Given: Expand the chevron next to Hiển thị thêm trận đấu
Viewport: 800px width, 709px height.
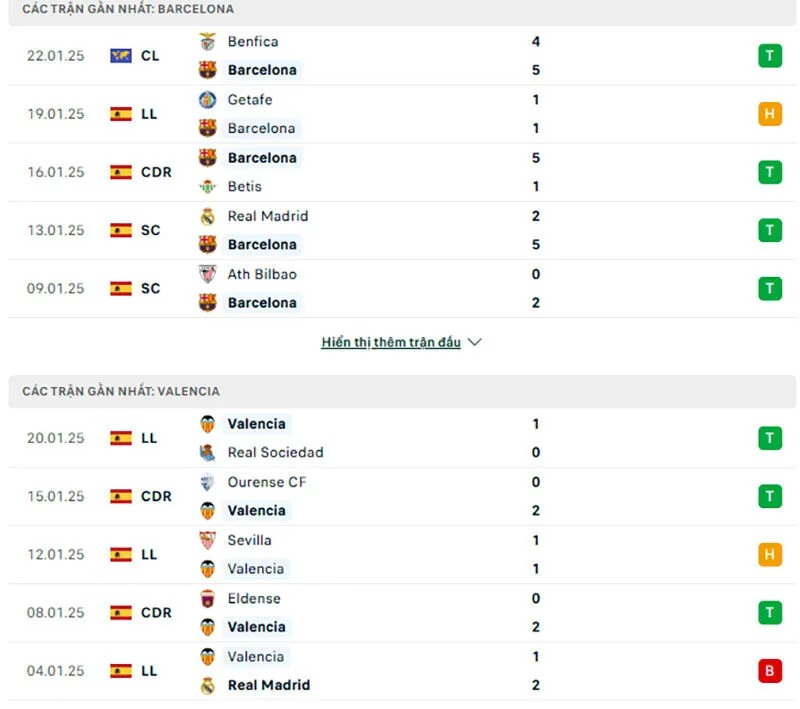Looking at the screenshot, I should tap(474, 341).
